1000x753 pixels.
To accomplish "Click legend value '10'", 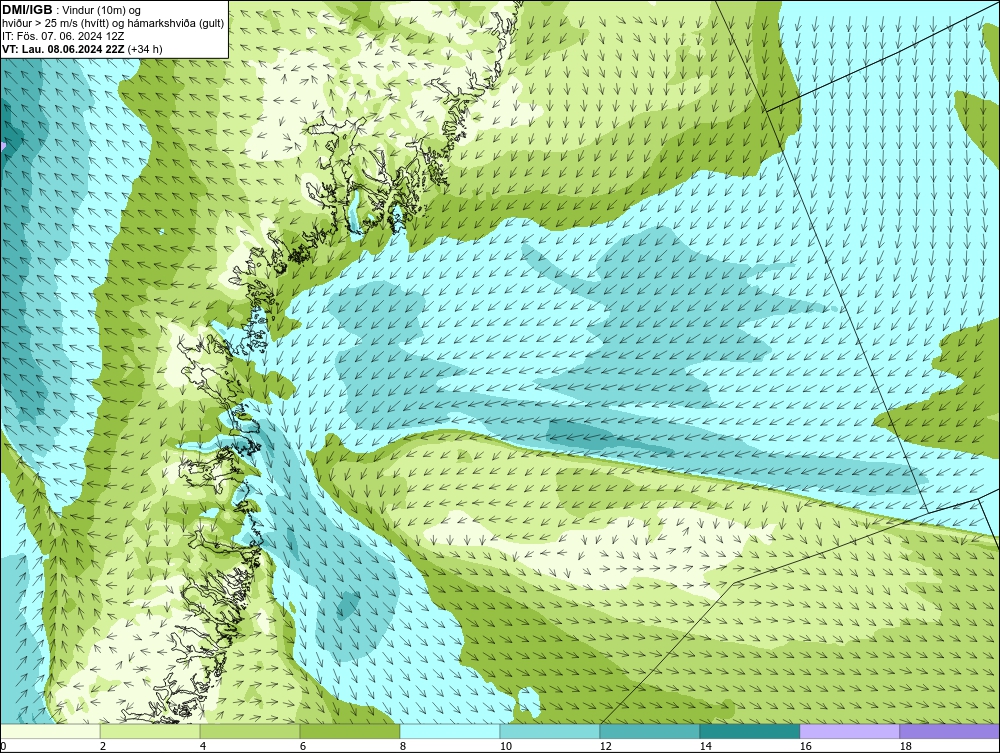I will click(505, 746).
